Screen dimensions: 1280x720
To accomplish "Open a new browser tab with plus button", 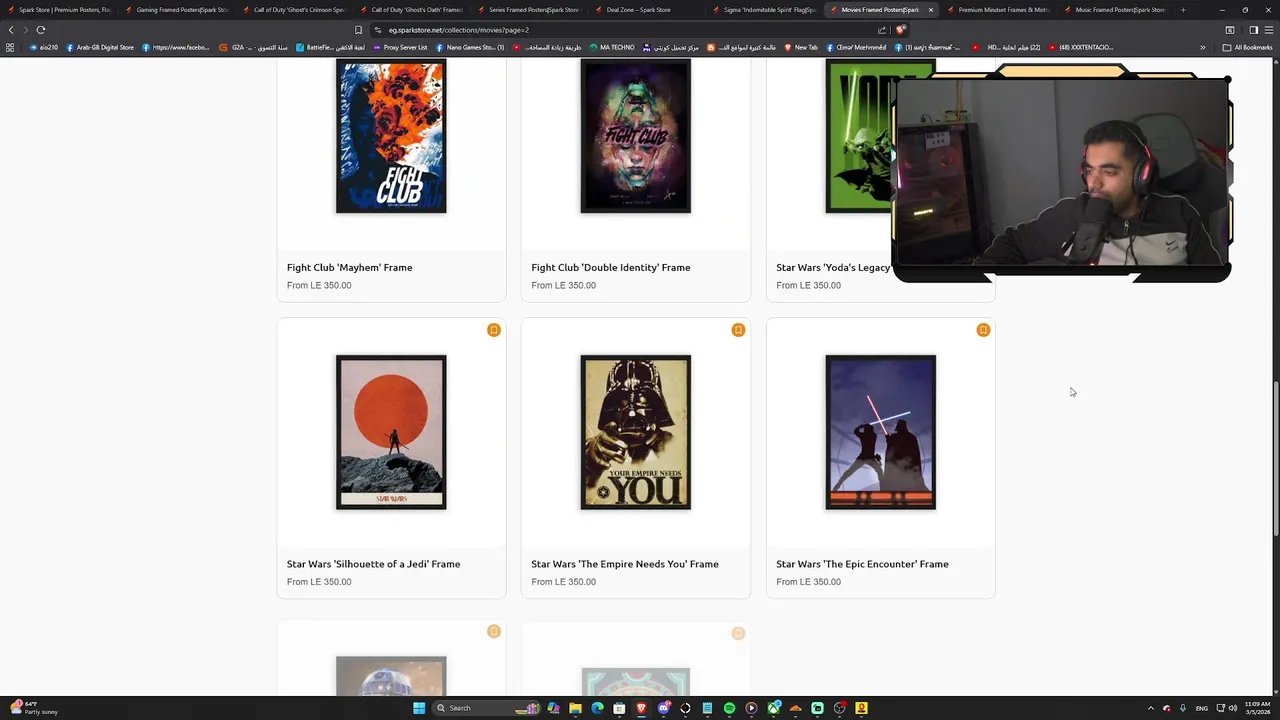I will click(1183, 10).
